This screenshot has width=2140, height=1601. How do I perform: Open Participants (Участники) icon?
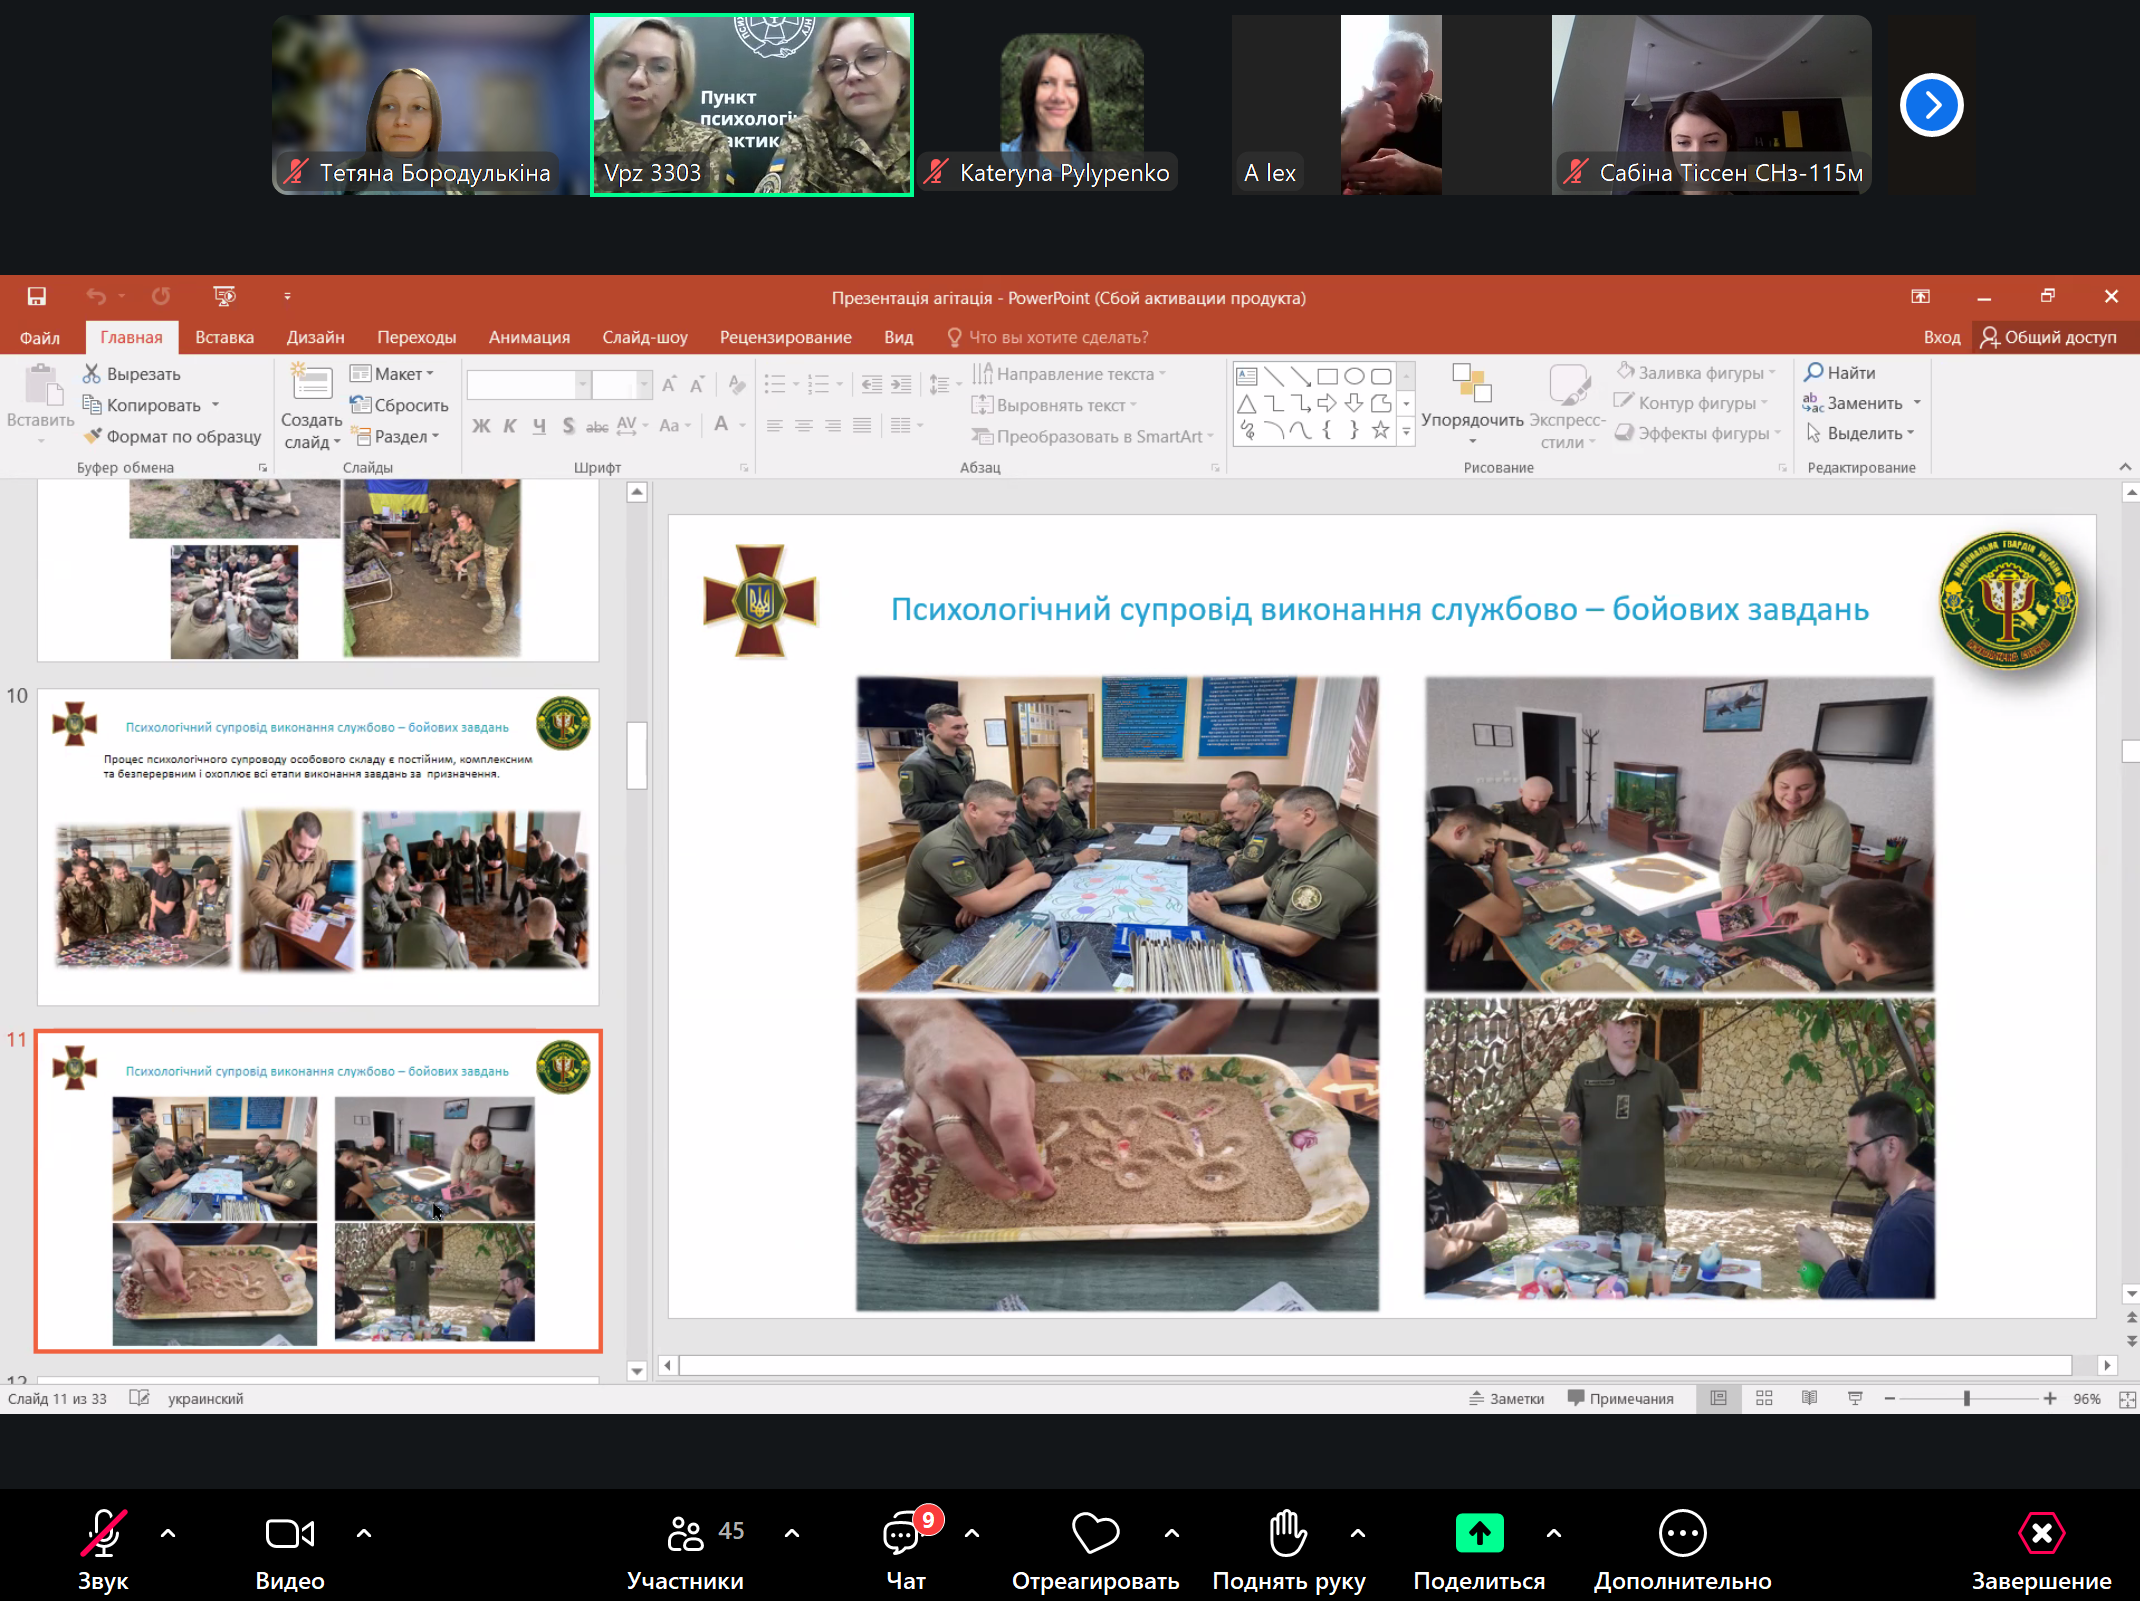tap(685, 1533)
